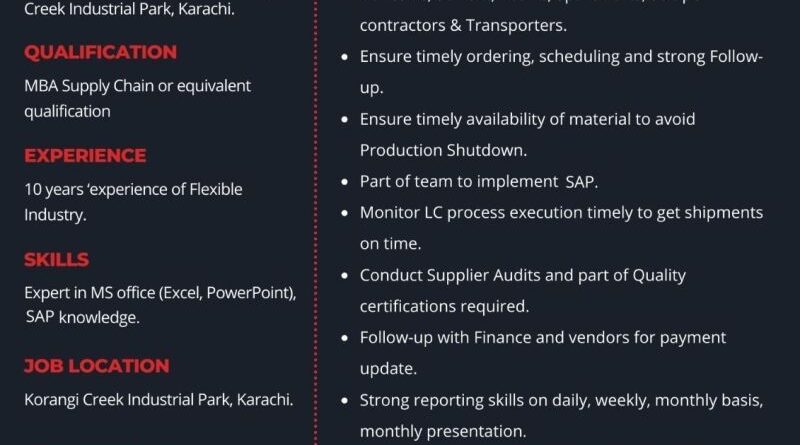Select the timely ordering and scheduling bullet text
Viewport: 800px width, 445px height.
[560, 57]
